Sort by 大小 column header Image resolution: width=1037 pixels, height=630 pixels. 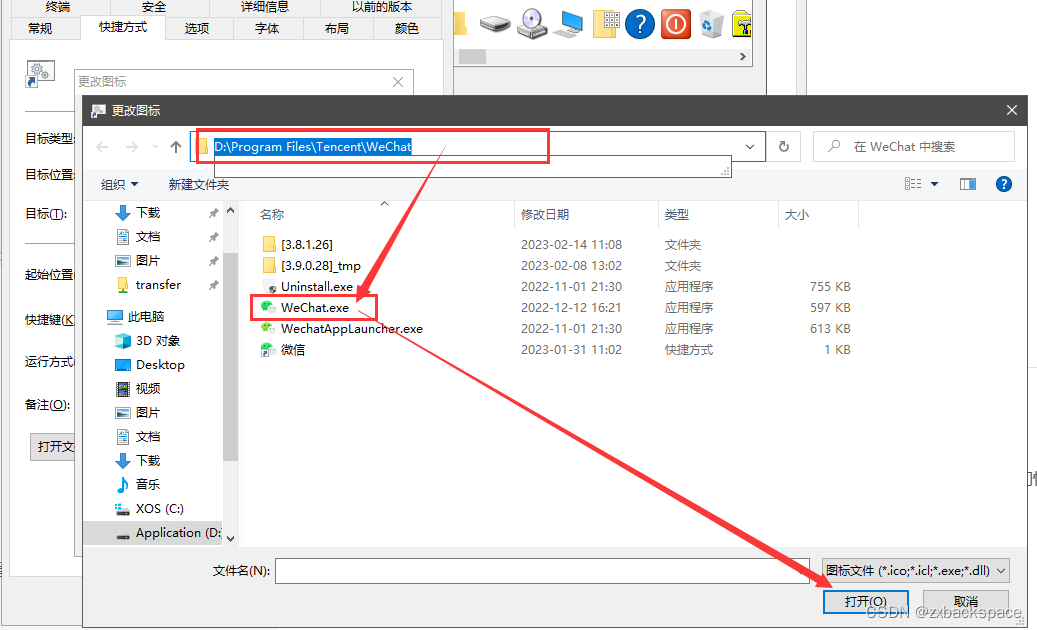click(797, 214)
